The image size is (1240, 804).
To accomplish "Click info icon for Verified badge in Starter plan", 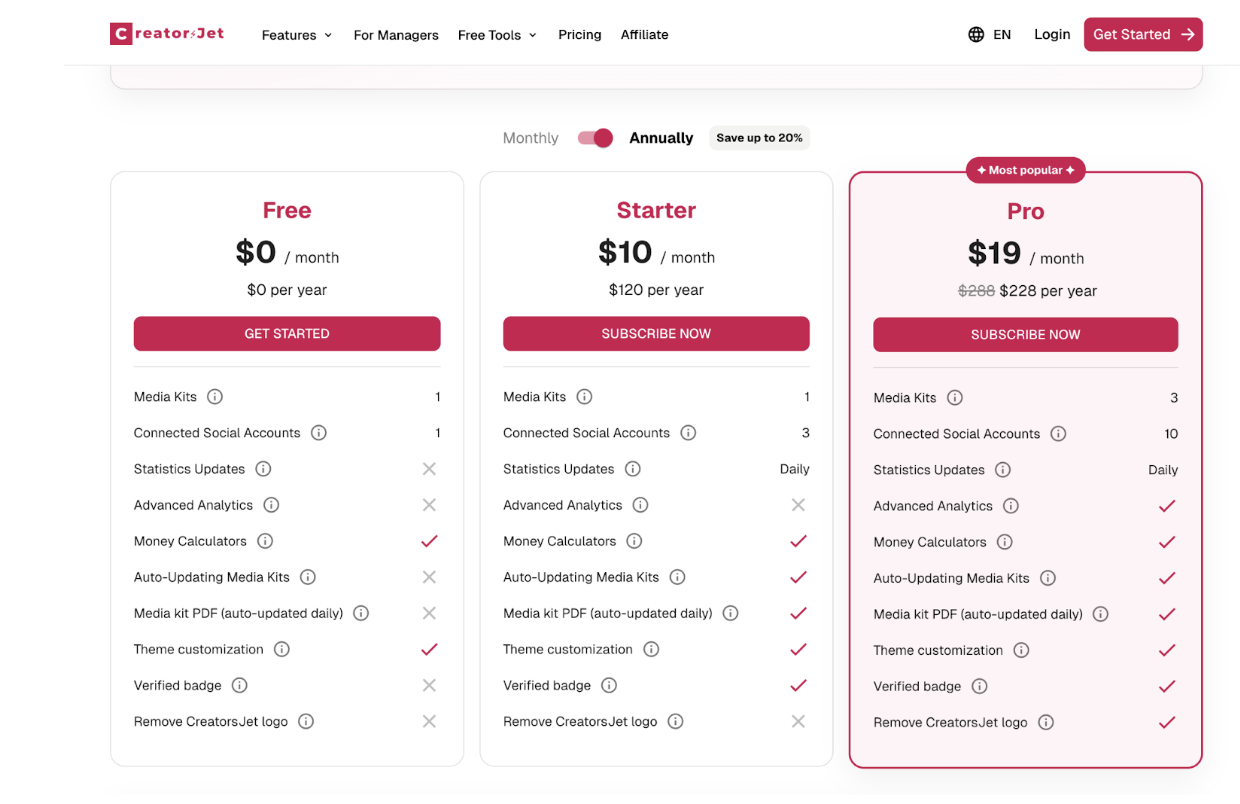I will [609, 685].
